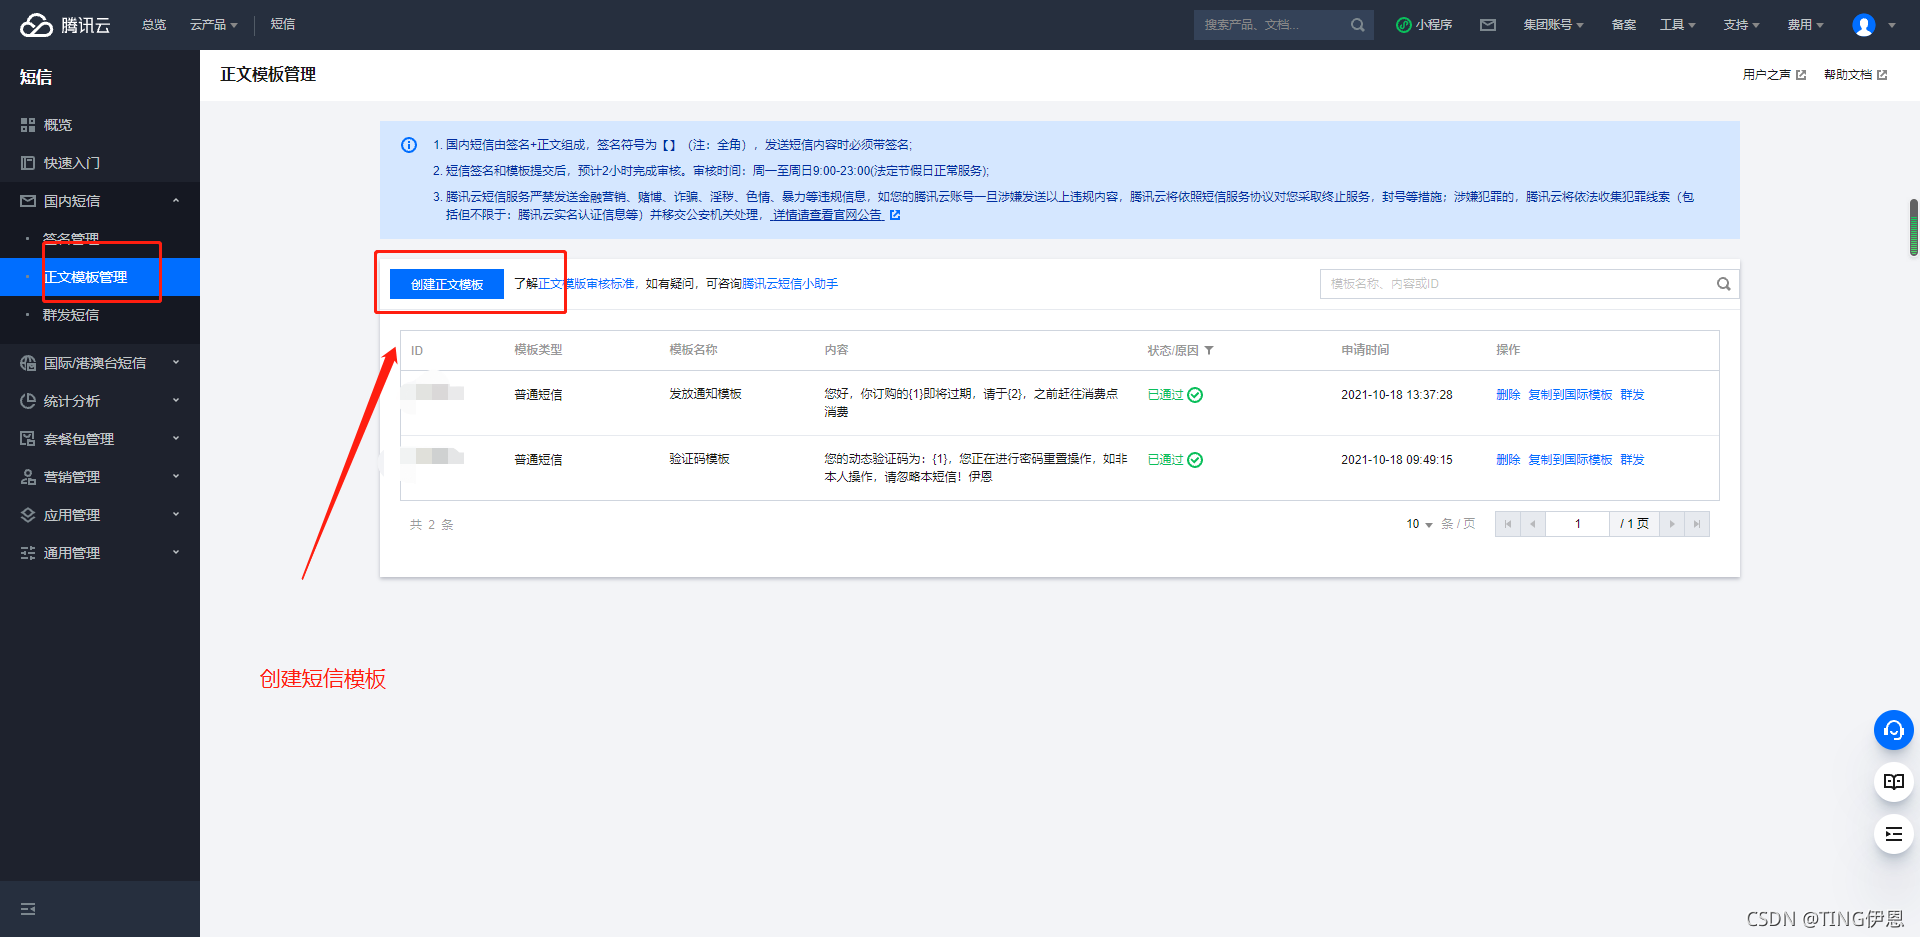Click the Tencent Cloud logo
Viewport: 1920px width, 937px height.
[65, 25]
